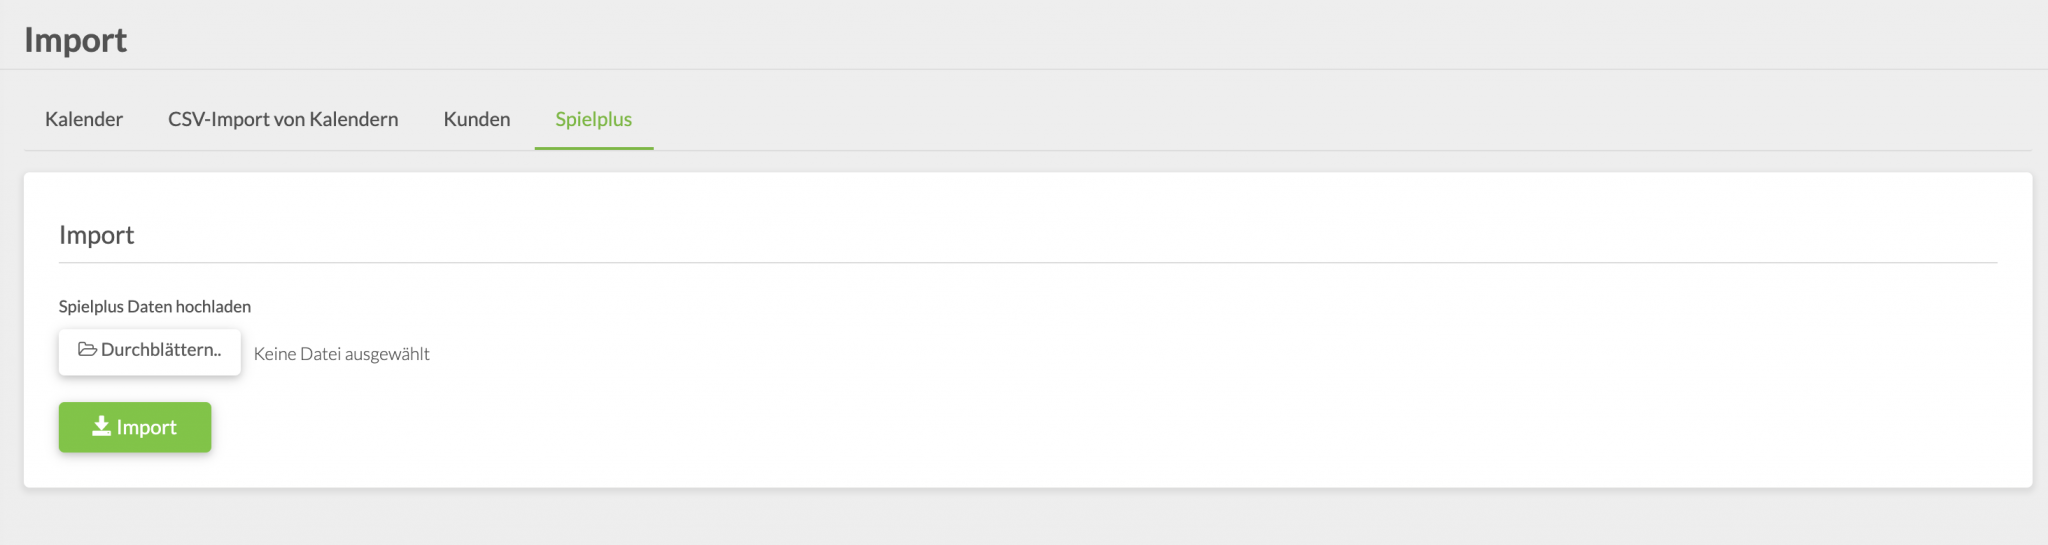
Task: Click the 'Import' text on the green button
Action: click(146, 427)
